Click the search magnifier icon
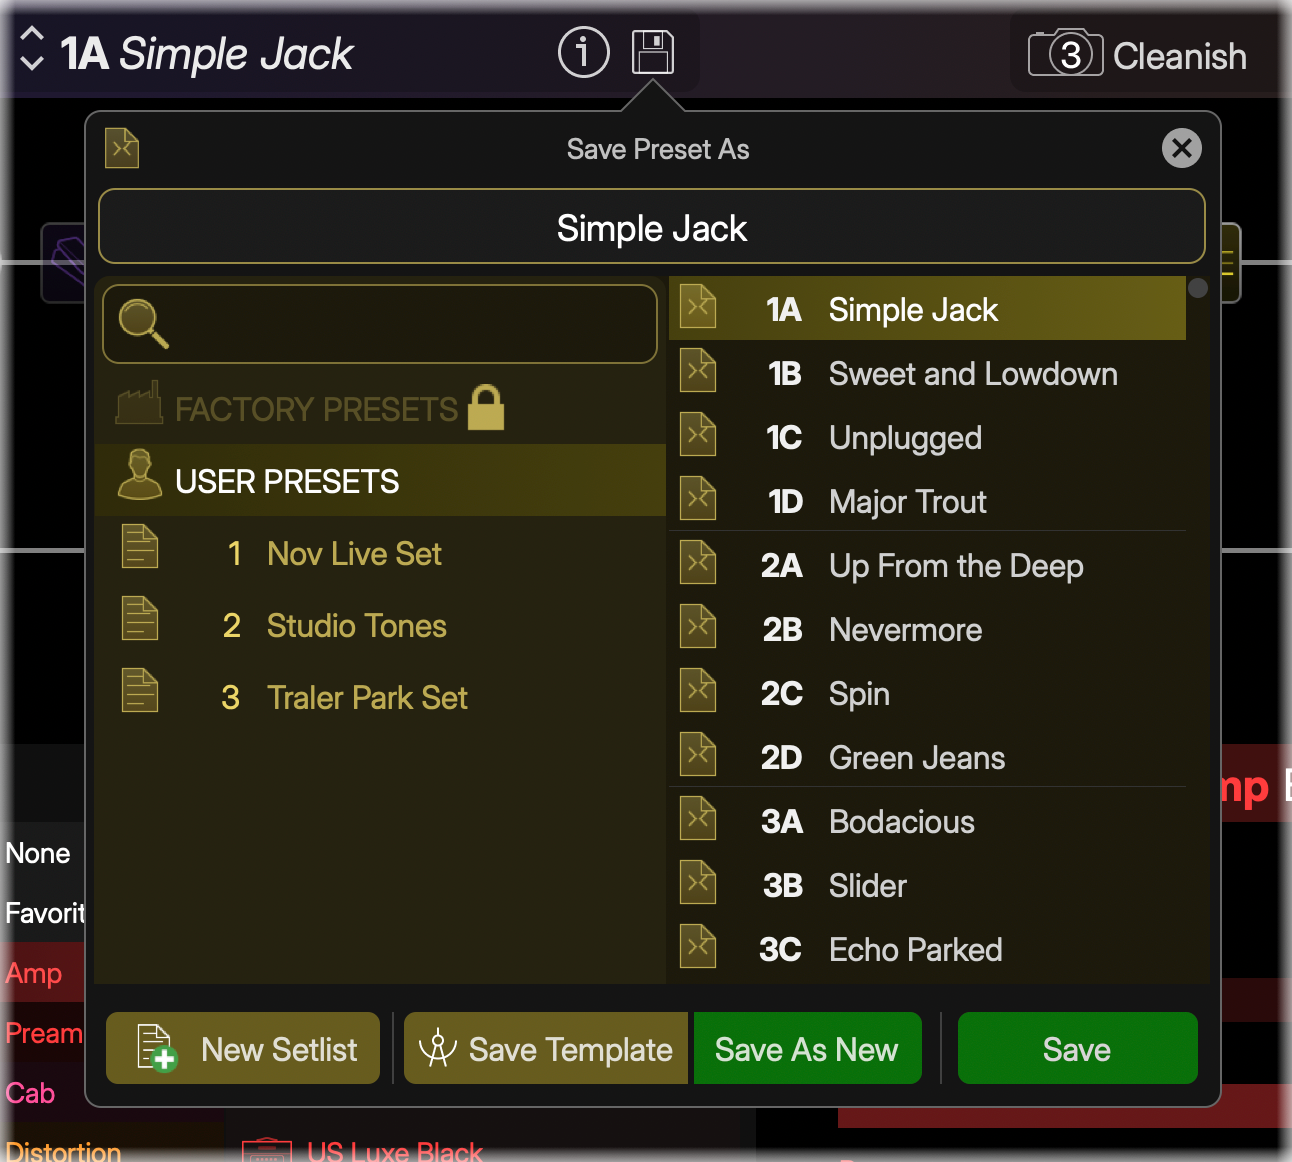 pos(143,324)
